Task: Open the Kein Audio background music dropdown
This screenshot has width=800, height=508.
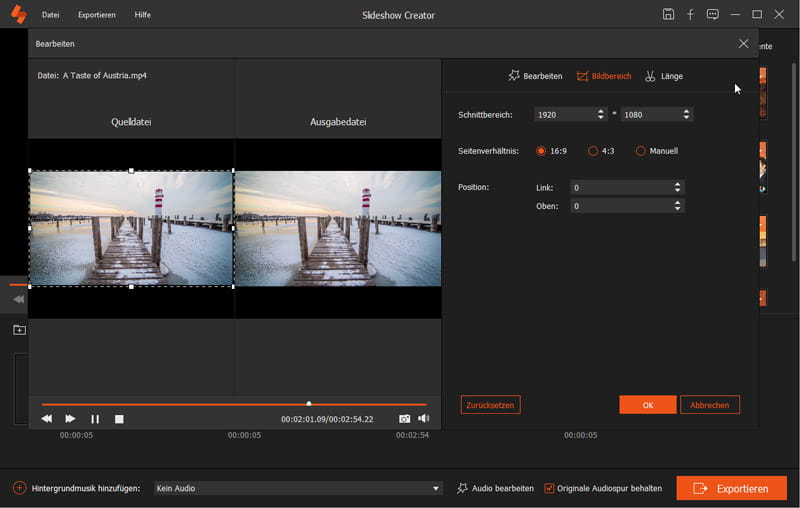Action: [x=298, y=488]
